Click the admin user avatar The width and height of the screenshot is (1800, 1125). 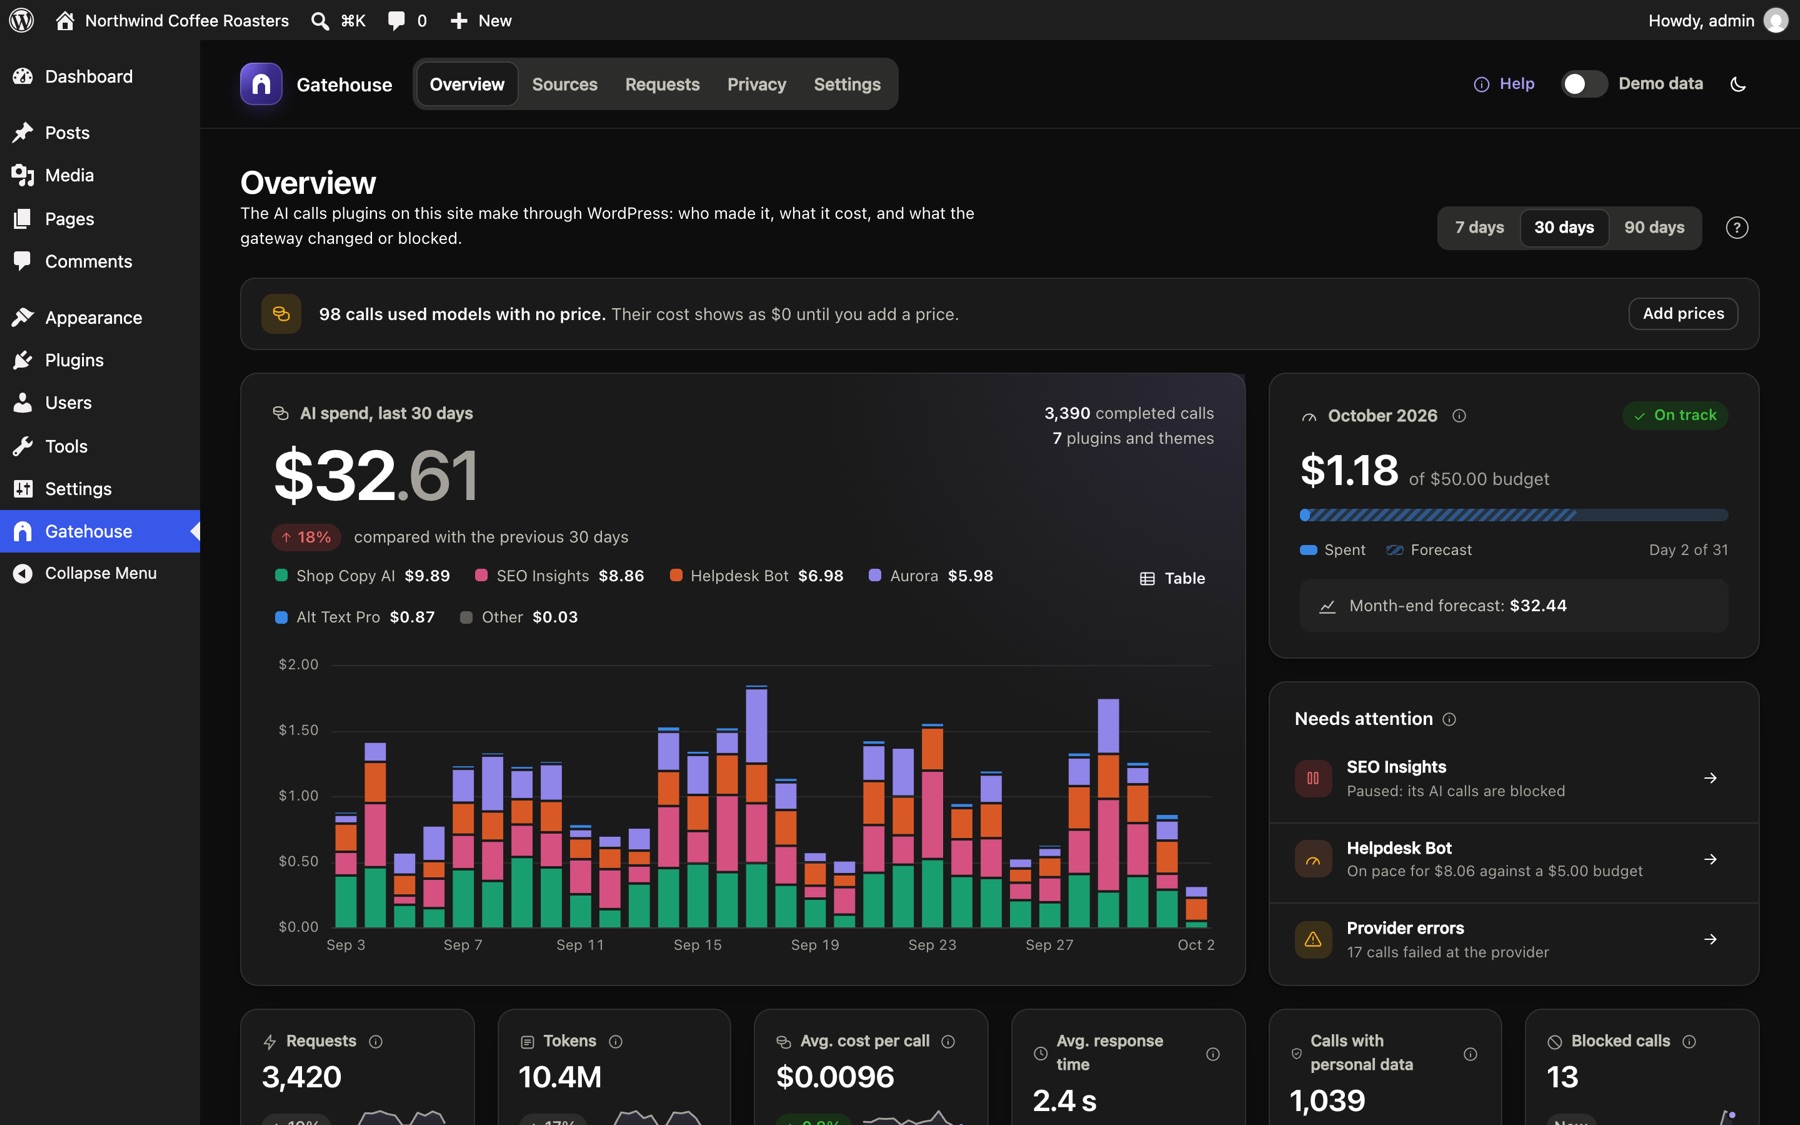(1776, 20)
